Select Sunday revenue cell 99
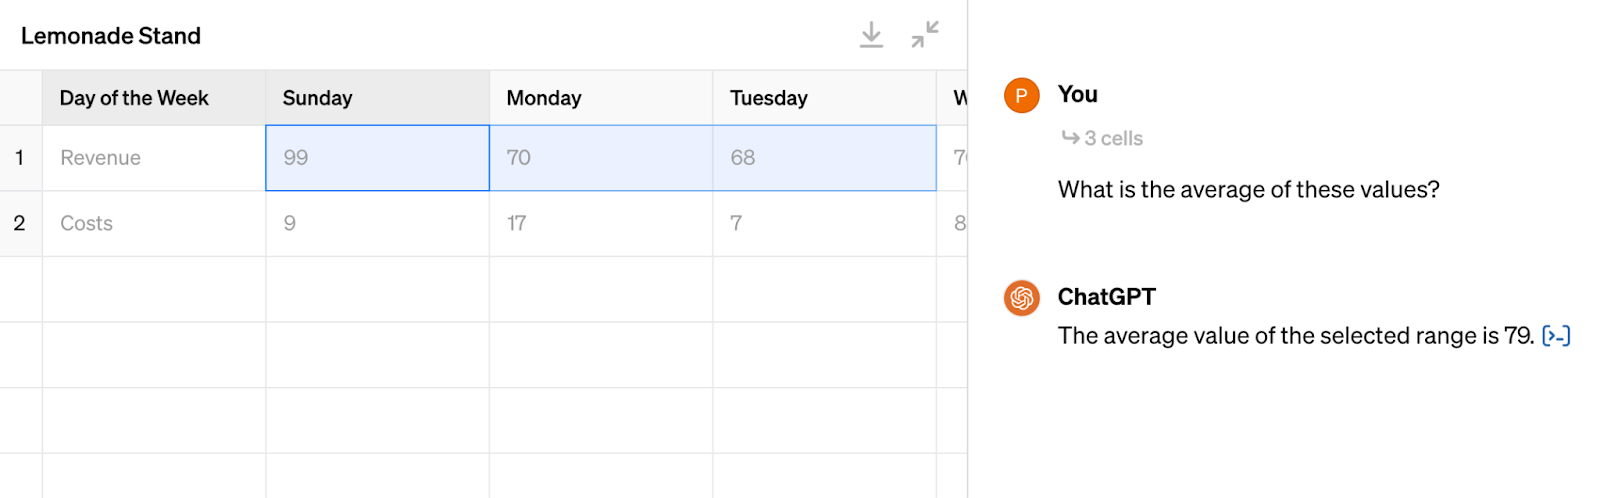This screenshot has width=1600, height=498. pyautogui.click(x=378, y=158)
